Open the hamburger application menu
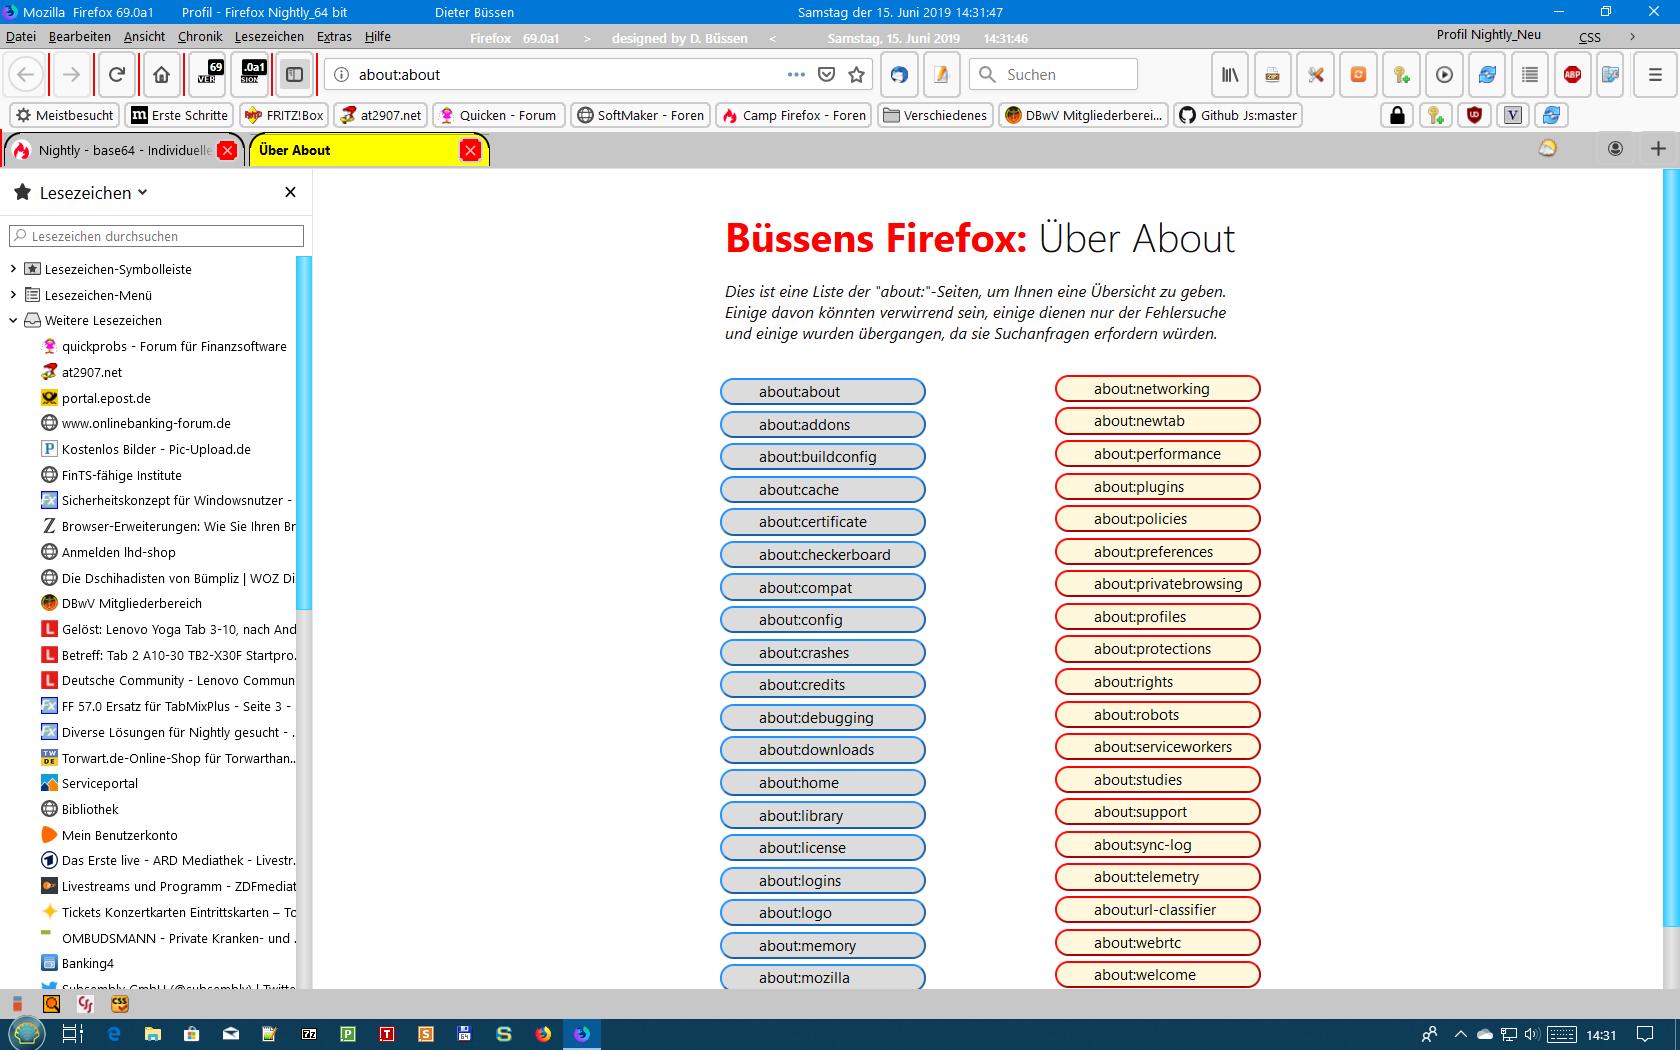Image resolution: width=1680 pixels, height=1050 pixels. pos(1655,75)
